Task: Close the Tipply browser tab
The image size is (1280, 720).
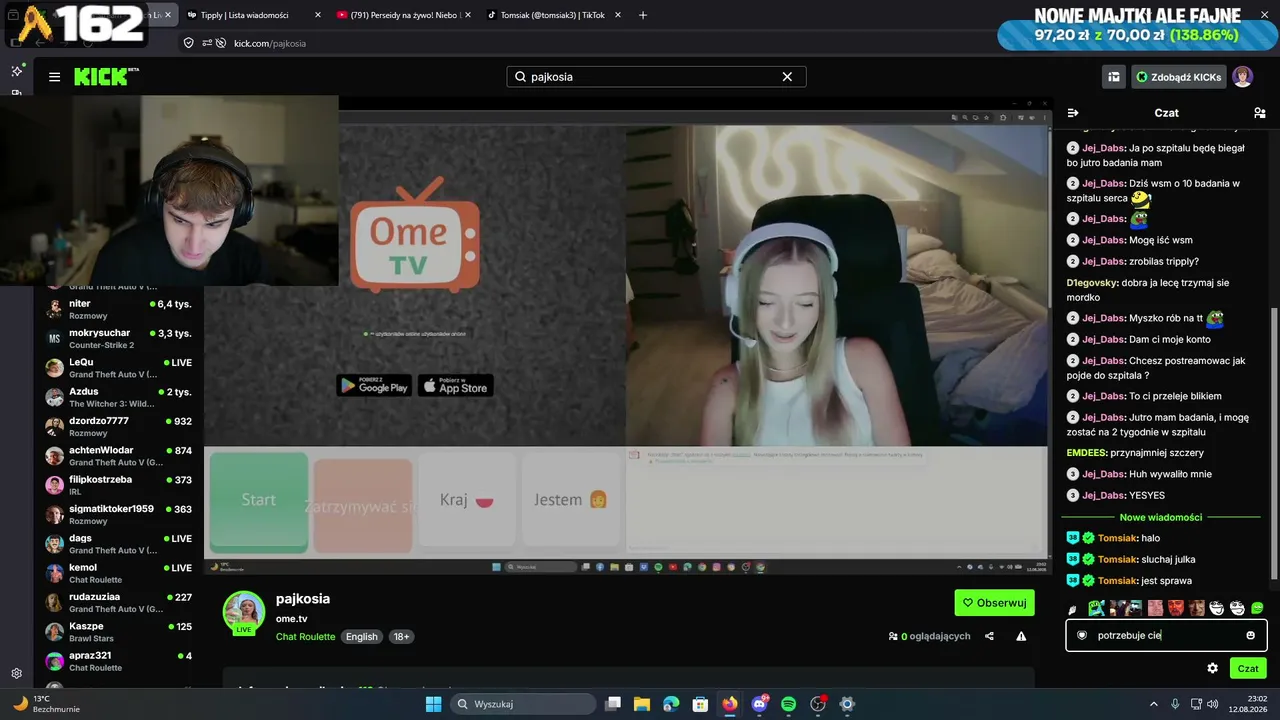Action: [318, 15]
